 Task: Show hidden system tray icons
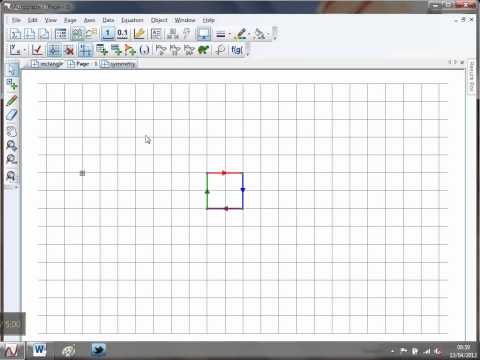tap(392, 351)
